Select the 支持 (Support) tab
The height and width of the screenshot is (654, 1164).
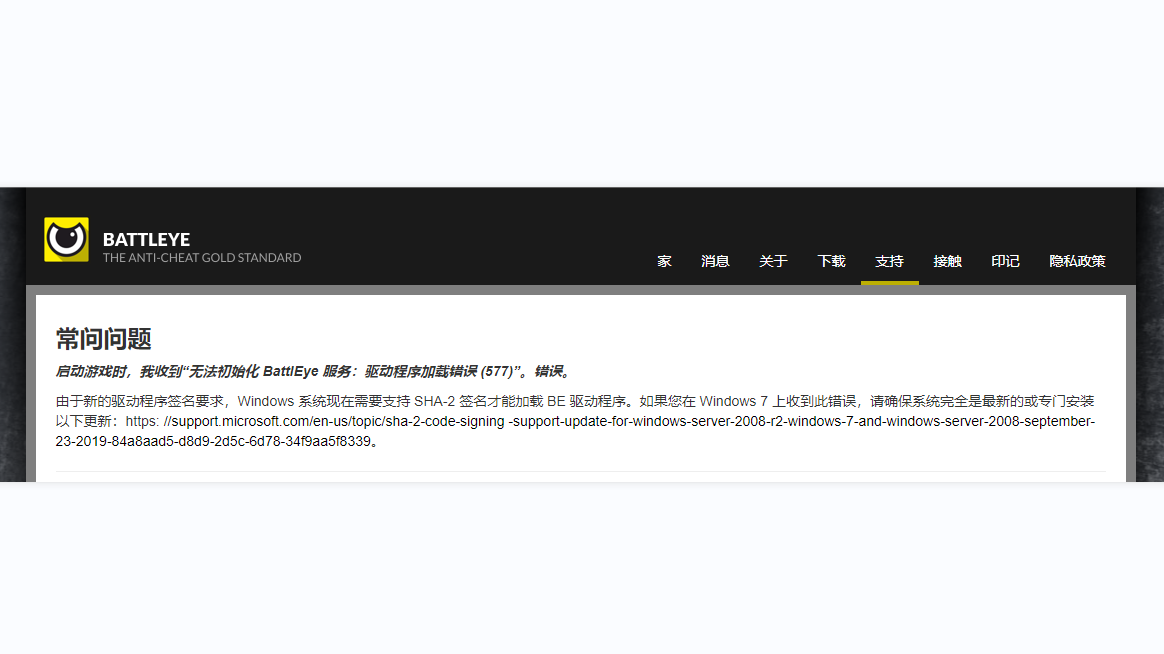pyautogui.click(x=889, y=261)
